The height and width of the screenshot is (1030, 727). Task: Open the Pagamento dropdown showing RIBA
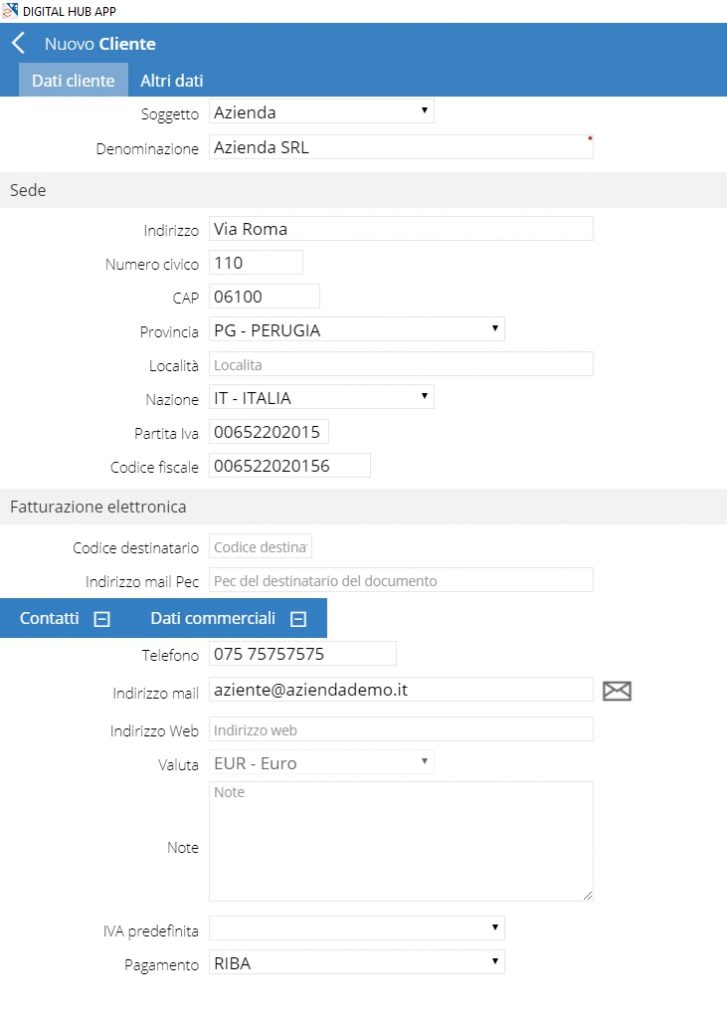[357, 963]
